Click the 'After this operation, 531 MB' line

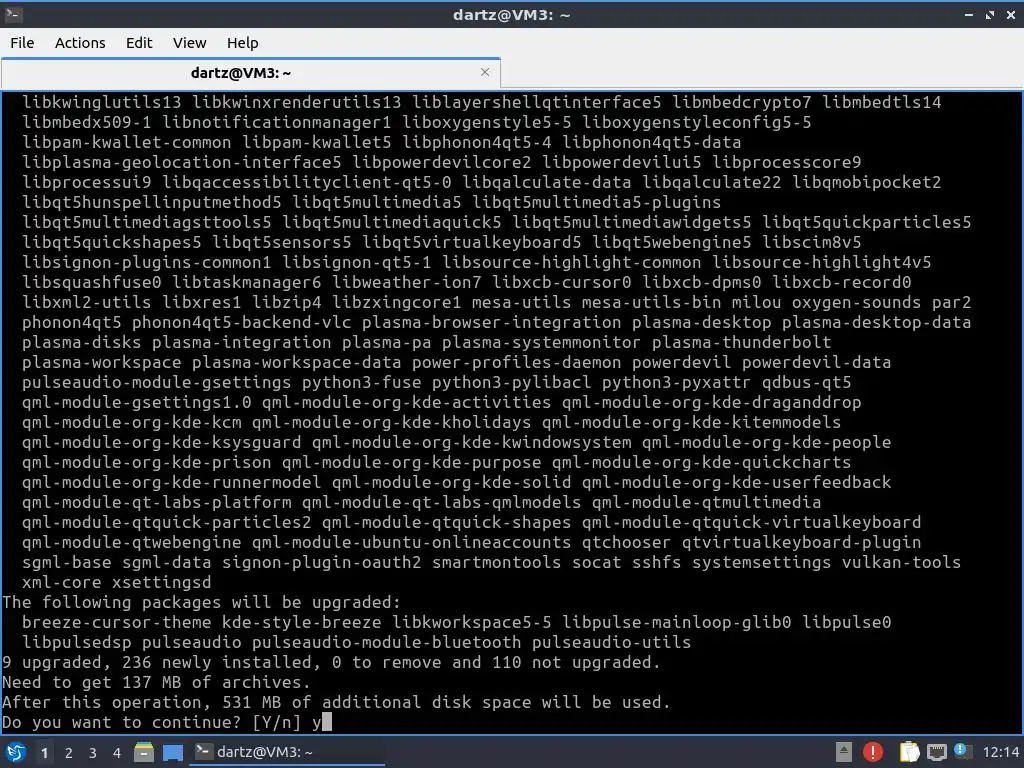coord(336,702)
